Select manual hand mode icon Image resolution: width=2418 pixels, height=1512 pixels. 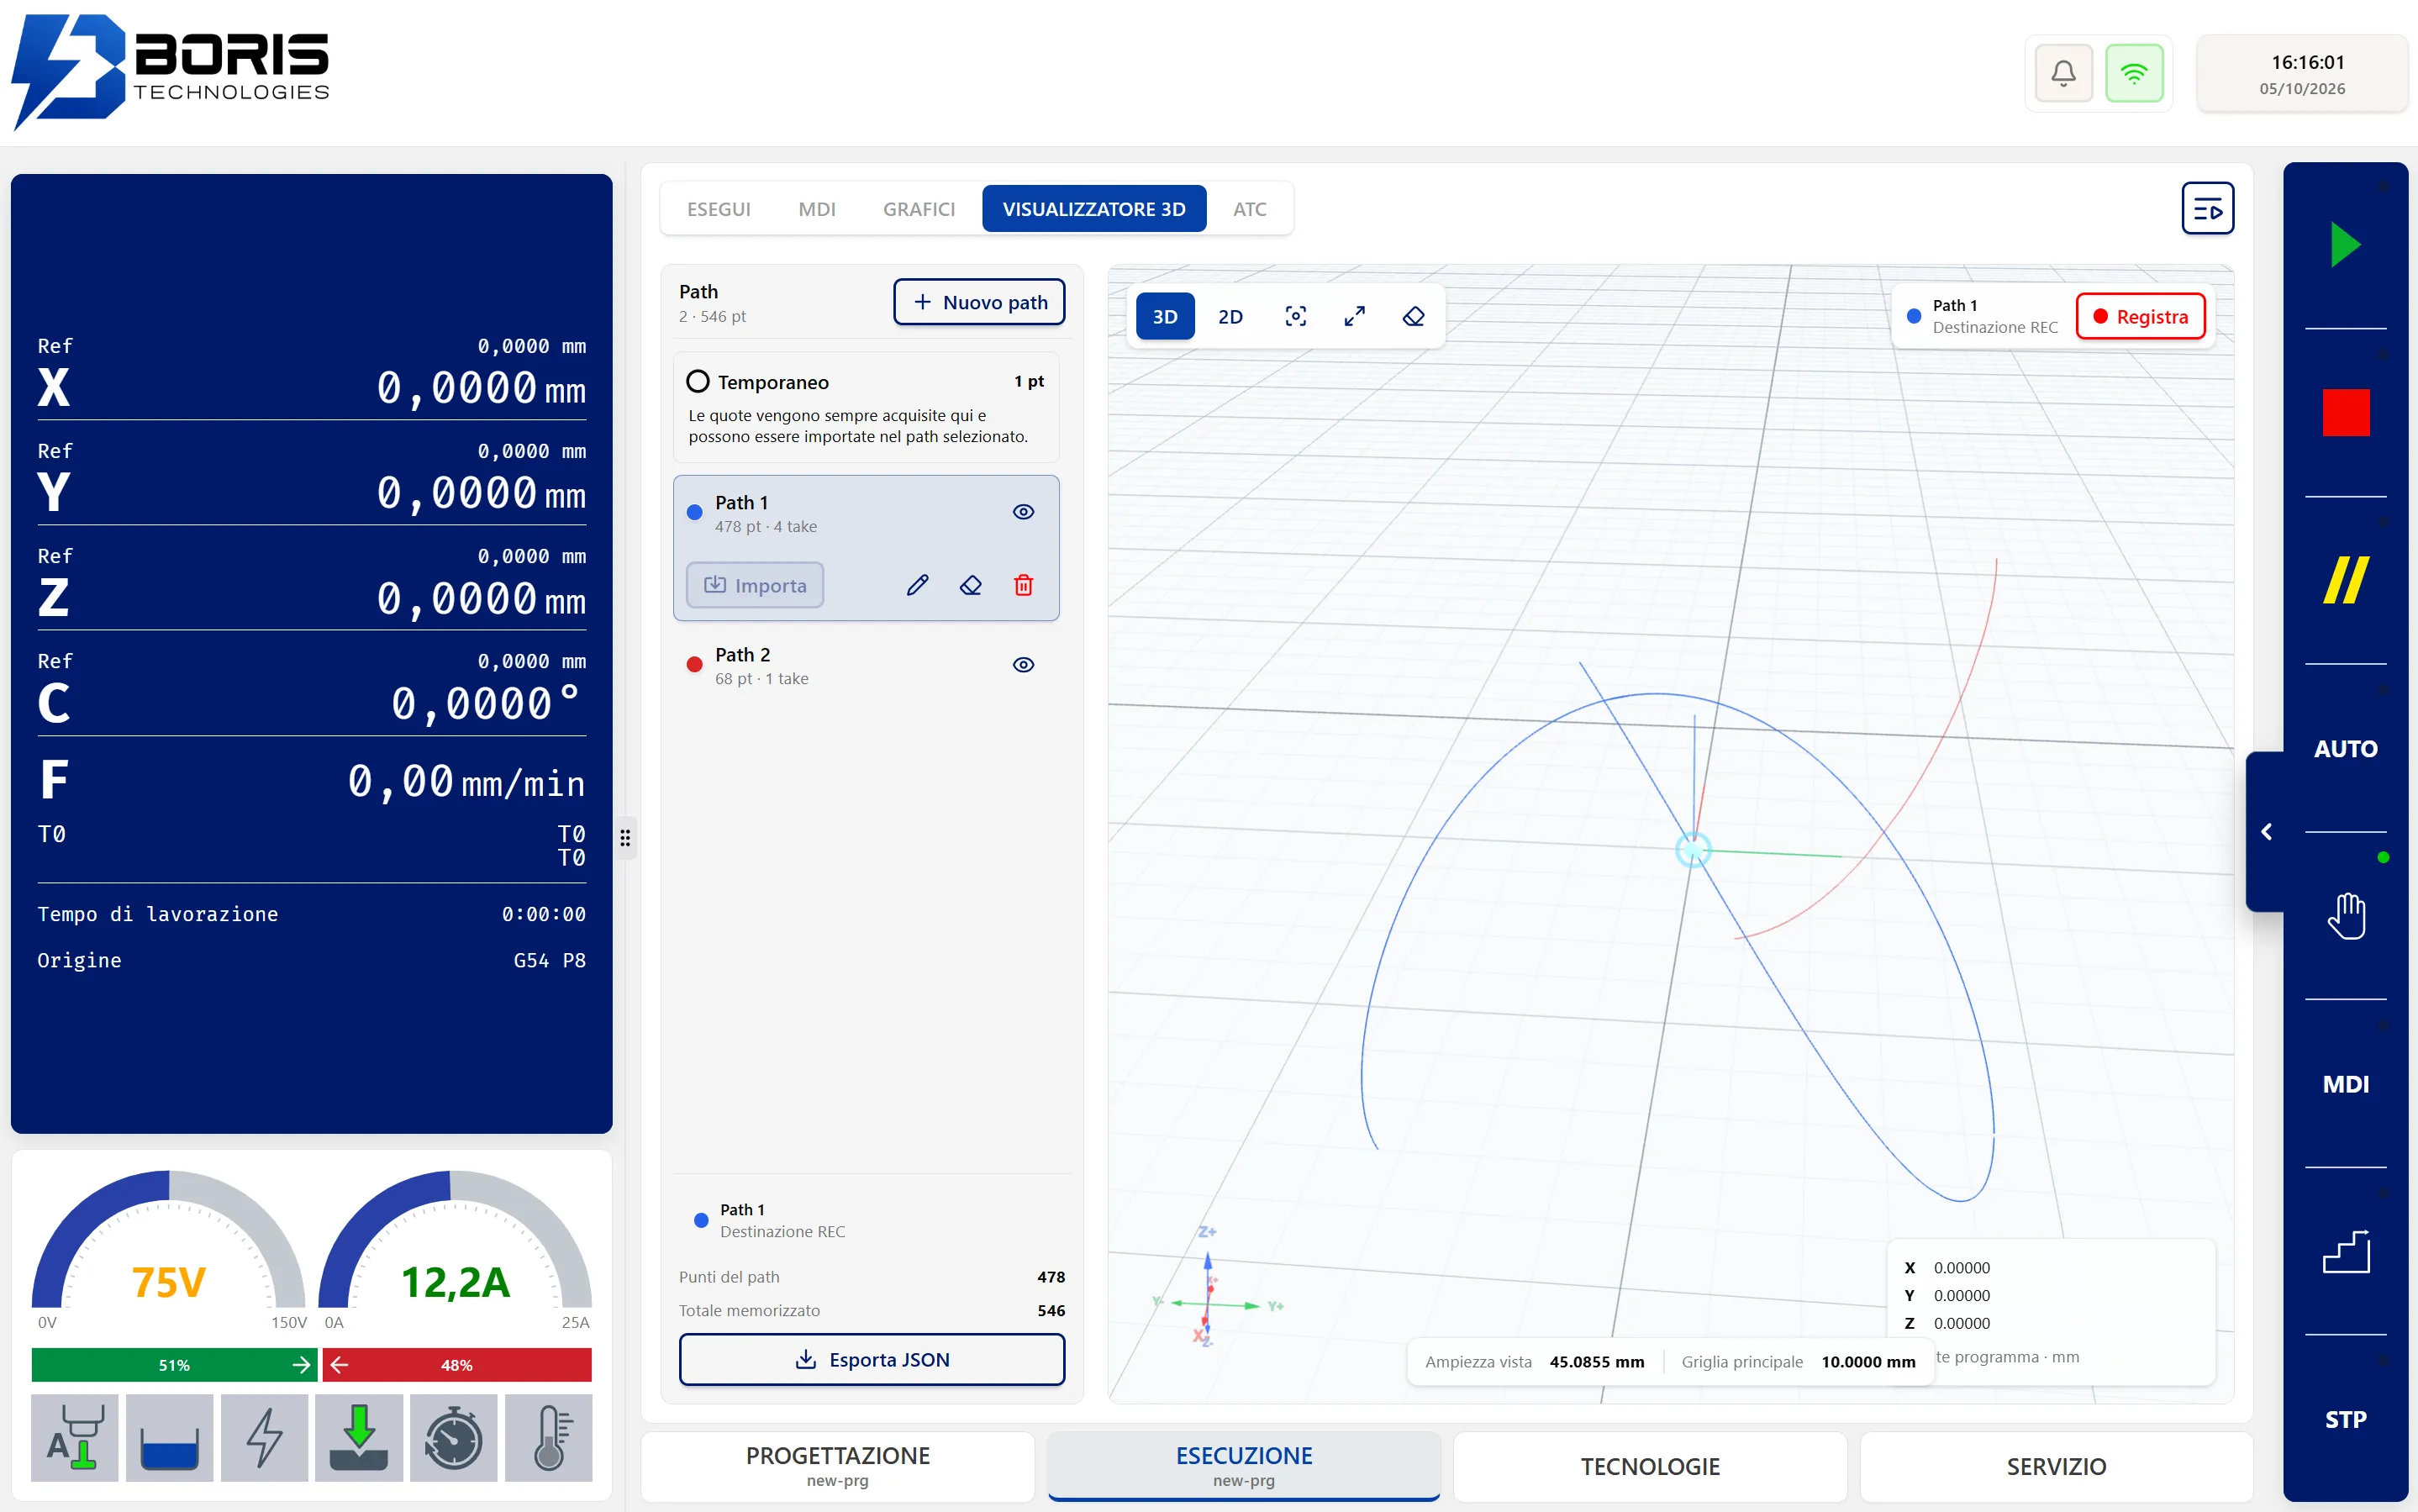pyautogui.click(x=2345, y=915)
